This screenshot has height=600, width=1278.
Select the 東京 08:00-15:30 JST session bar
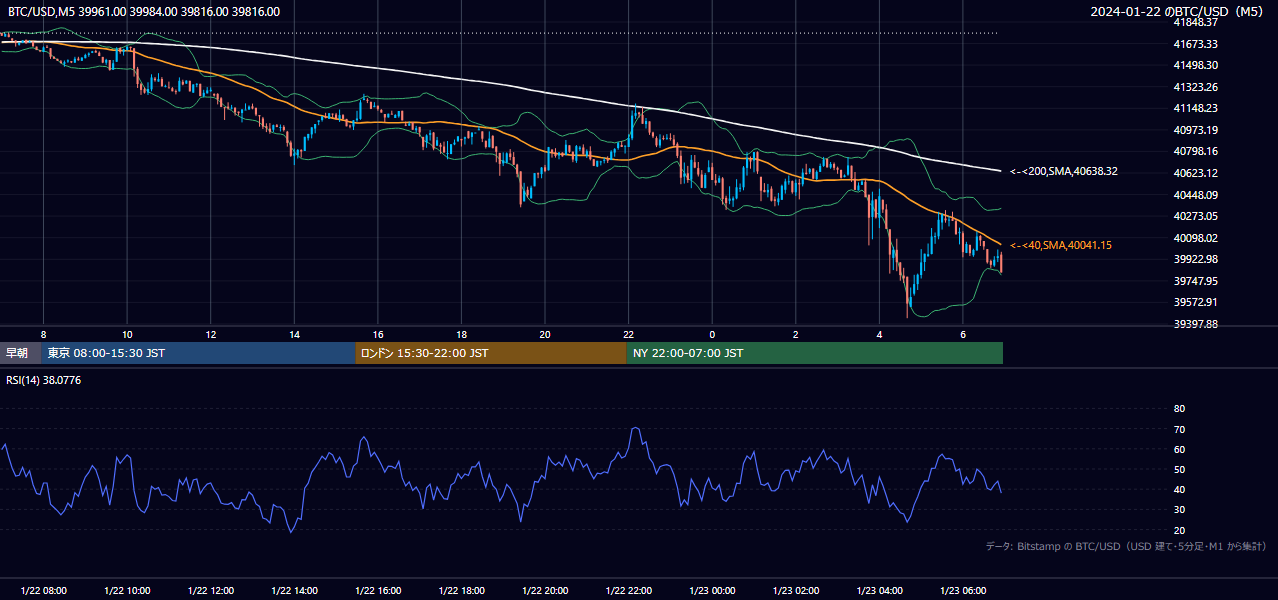[199, 353]
